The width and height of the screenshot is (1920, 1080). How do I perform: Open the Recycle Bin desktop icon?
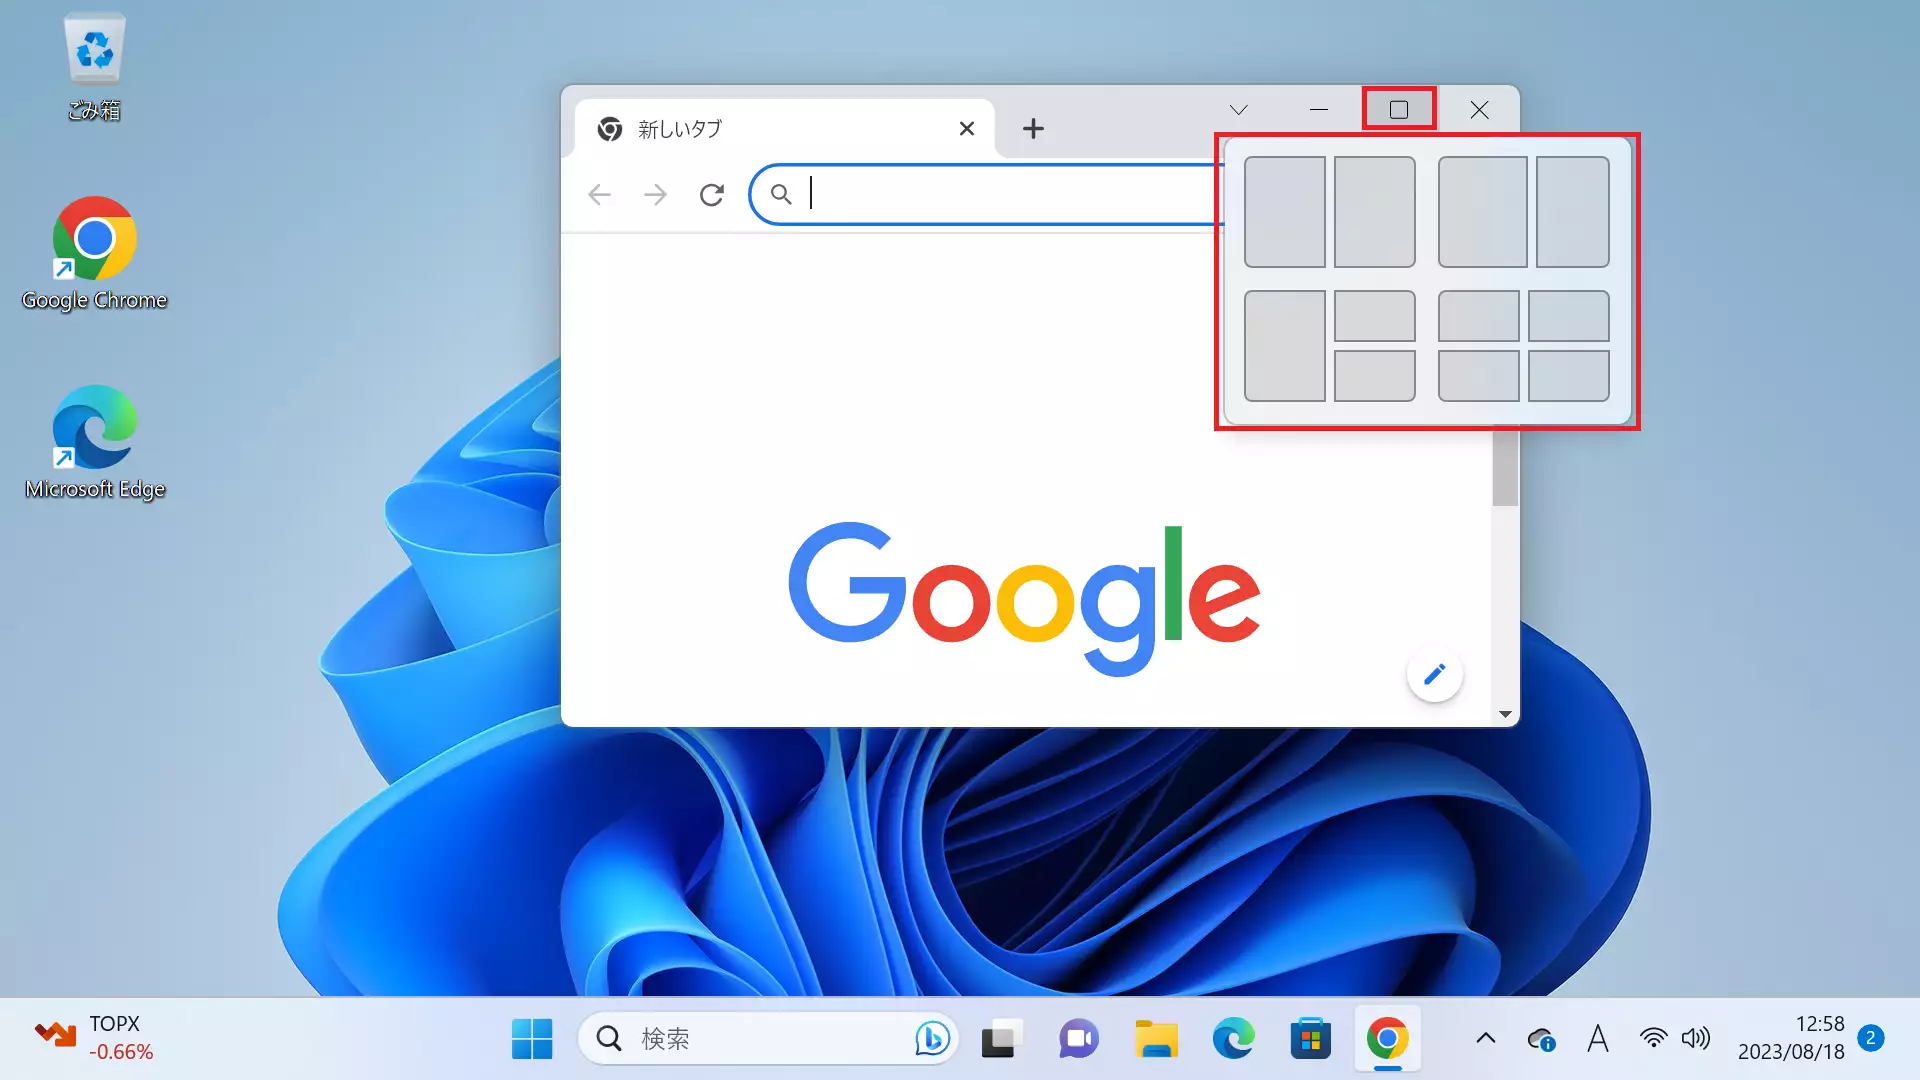point(94,66)
